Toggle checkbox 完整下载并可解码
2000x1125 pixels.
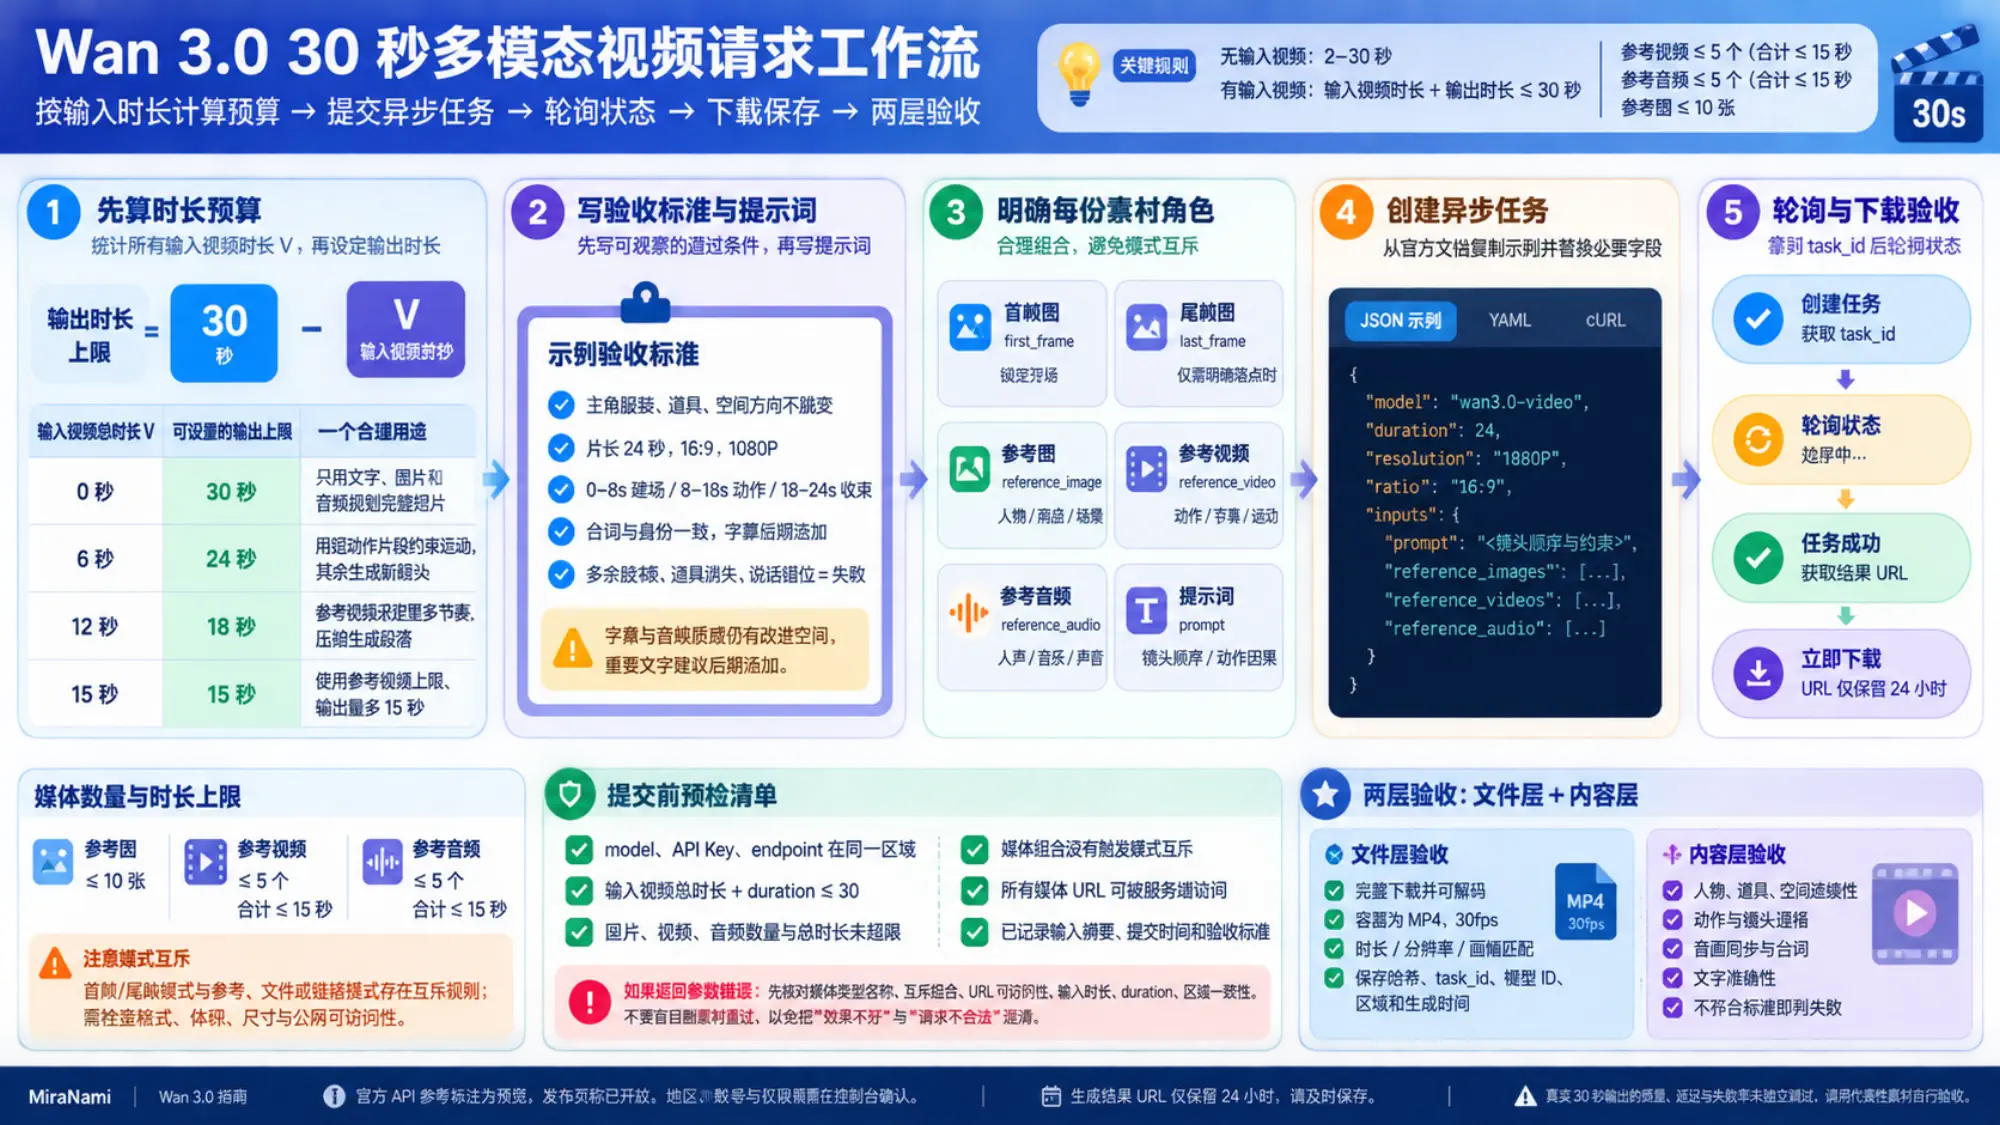[x=1334, y=890]
